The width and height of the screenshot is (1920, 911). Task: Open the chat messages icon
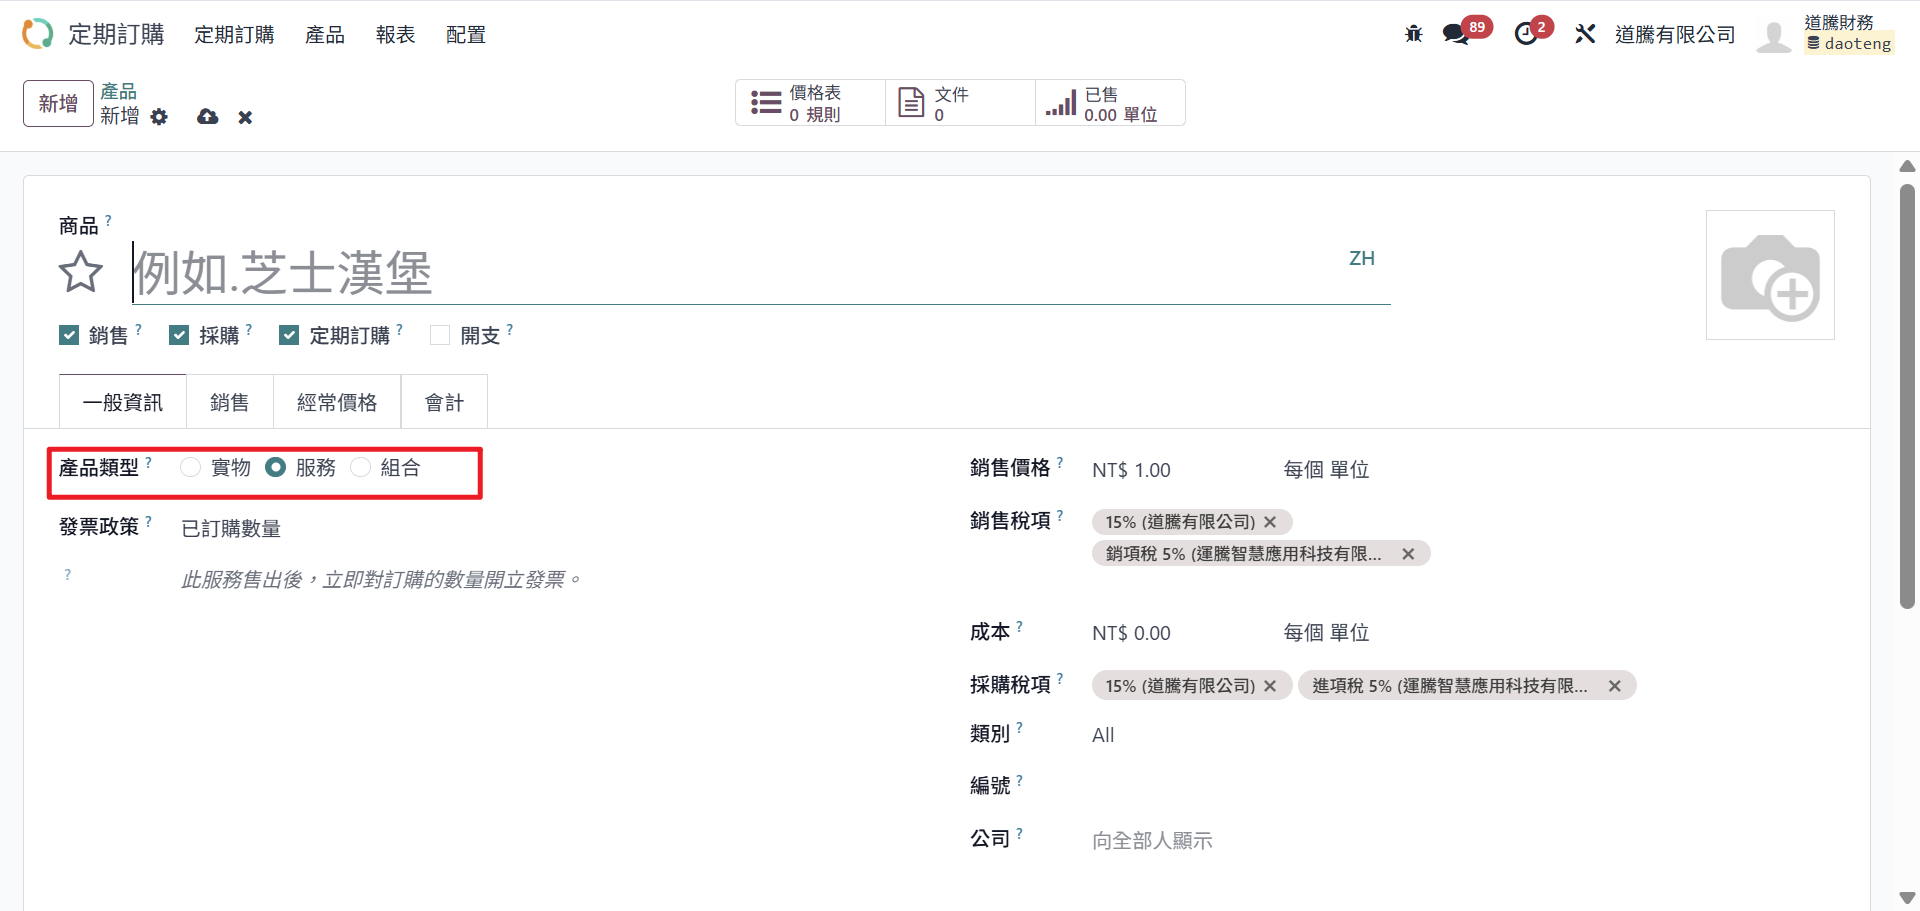click(1455, 34)
